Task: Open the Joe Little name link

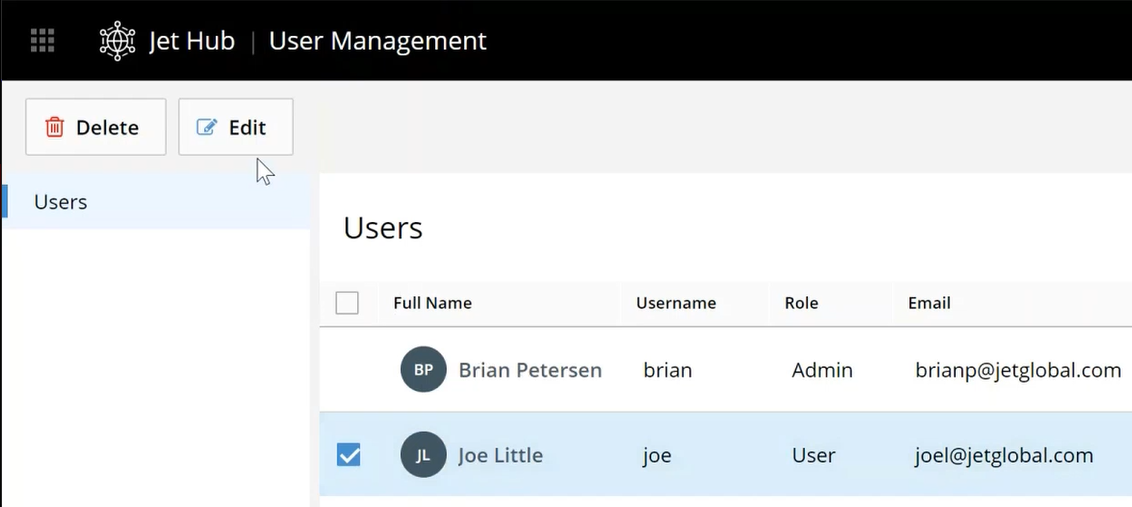Action: [x=500, y=455]
